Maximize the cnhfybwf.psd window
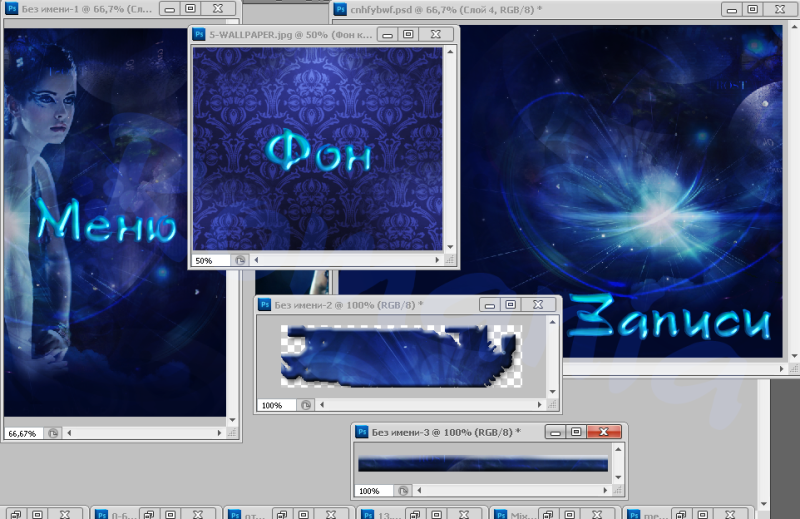Viewport: 800px width, 519px height. [x=753, y=9]
